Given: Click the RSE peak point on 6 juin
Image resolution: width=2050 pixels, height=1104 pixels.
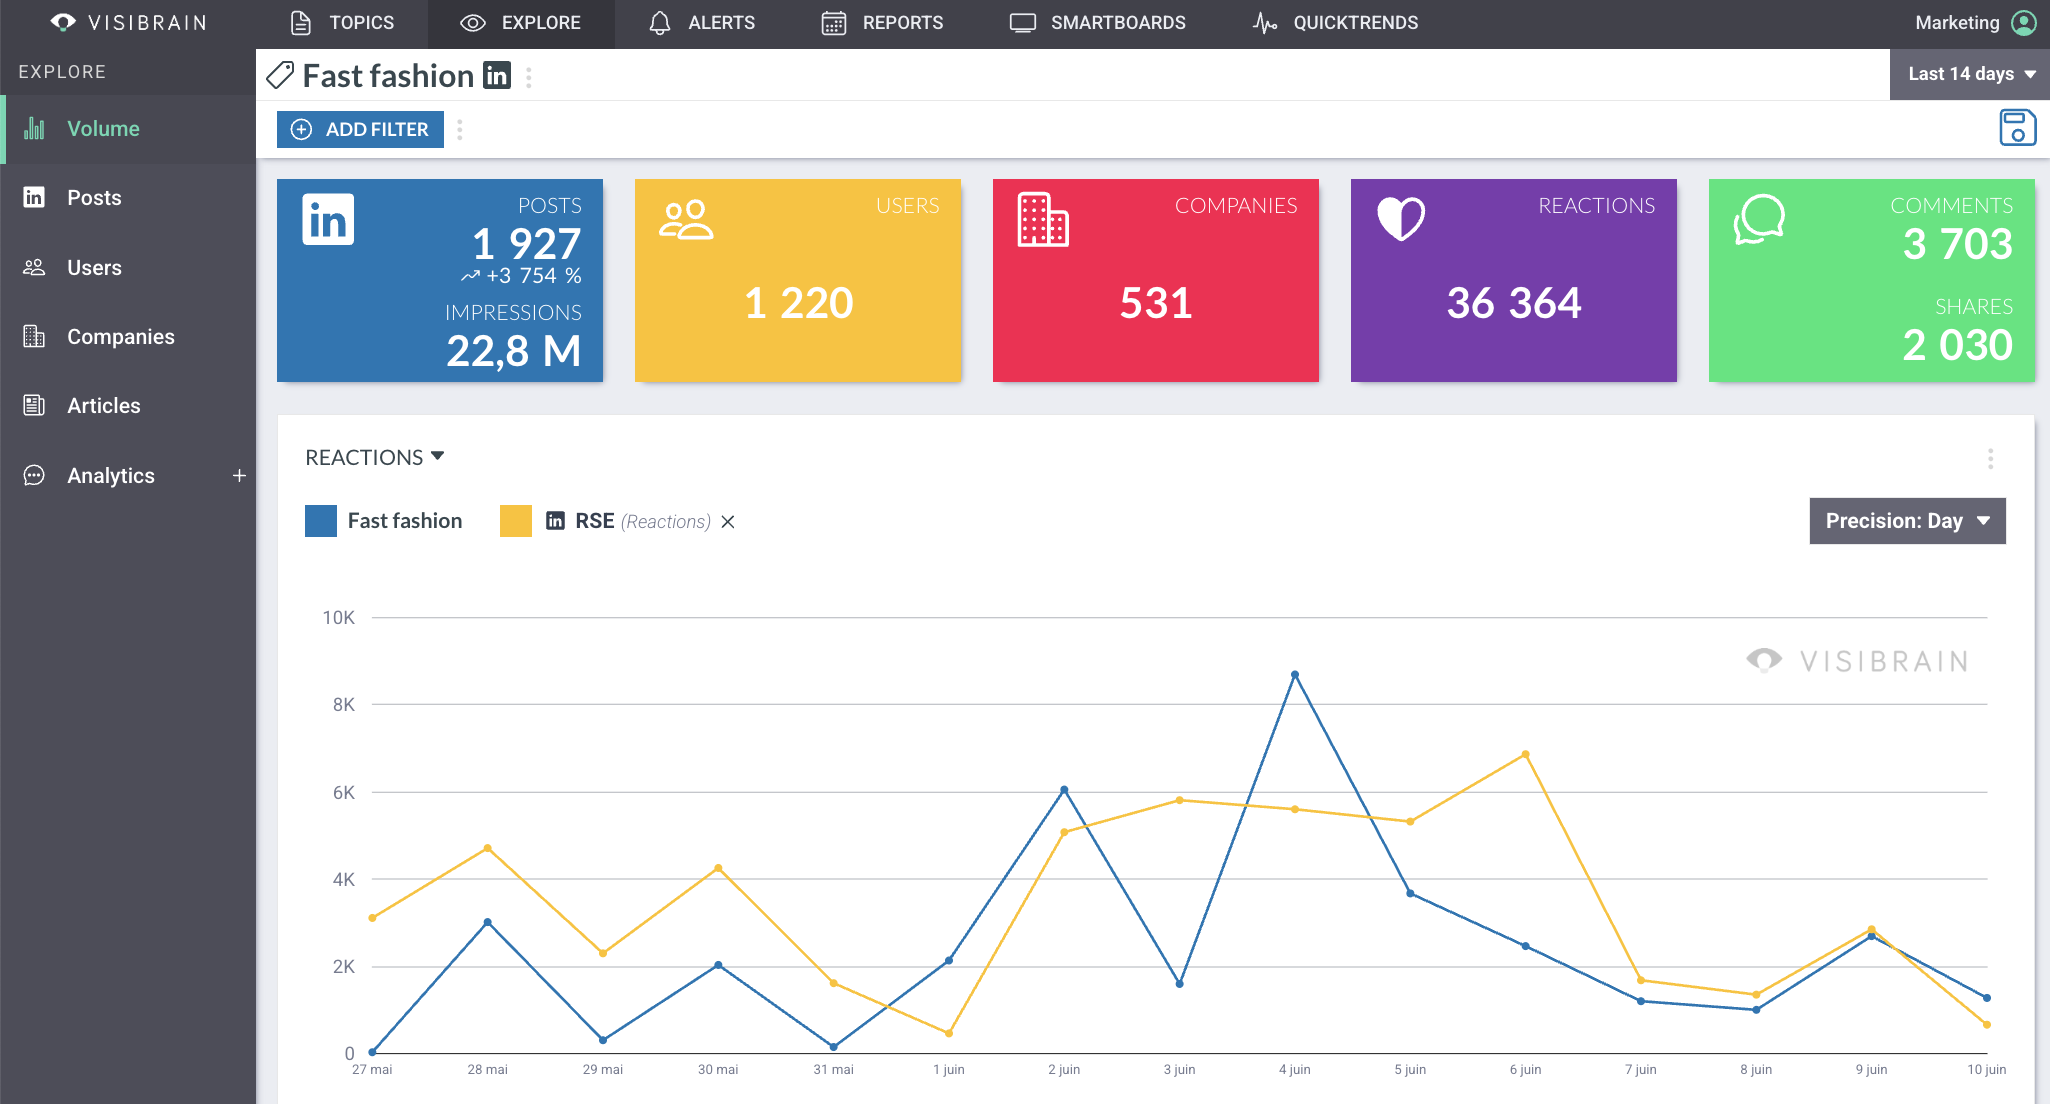Looking at the screenshot, I should tap(1525, 754).
